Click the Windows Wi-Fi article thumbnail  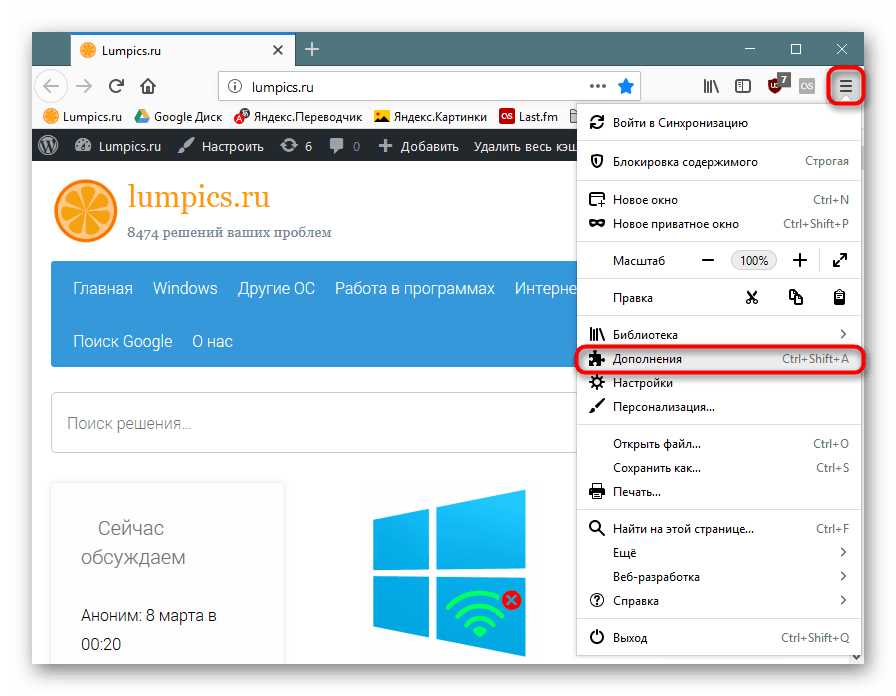pyautogui.click(x=449, y=573)
